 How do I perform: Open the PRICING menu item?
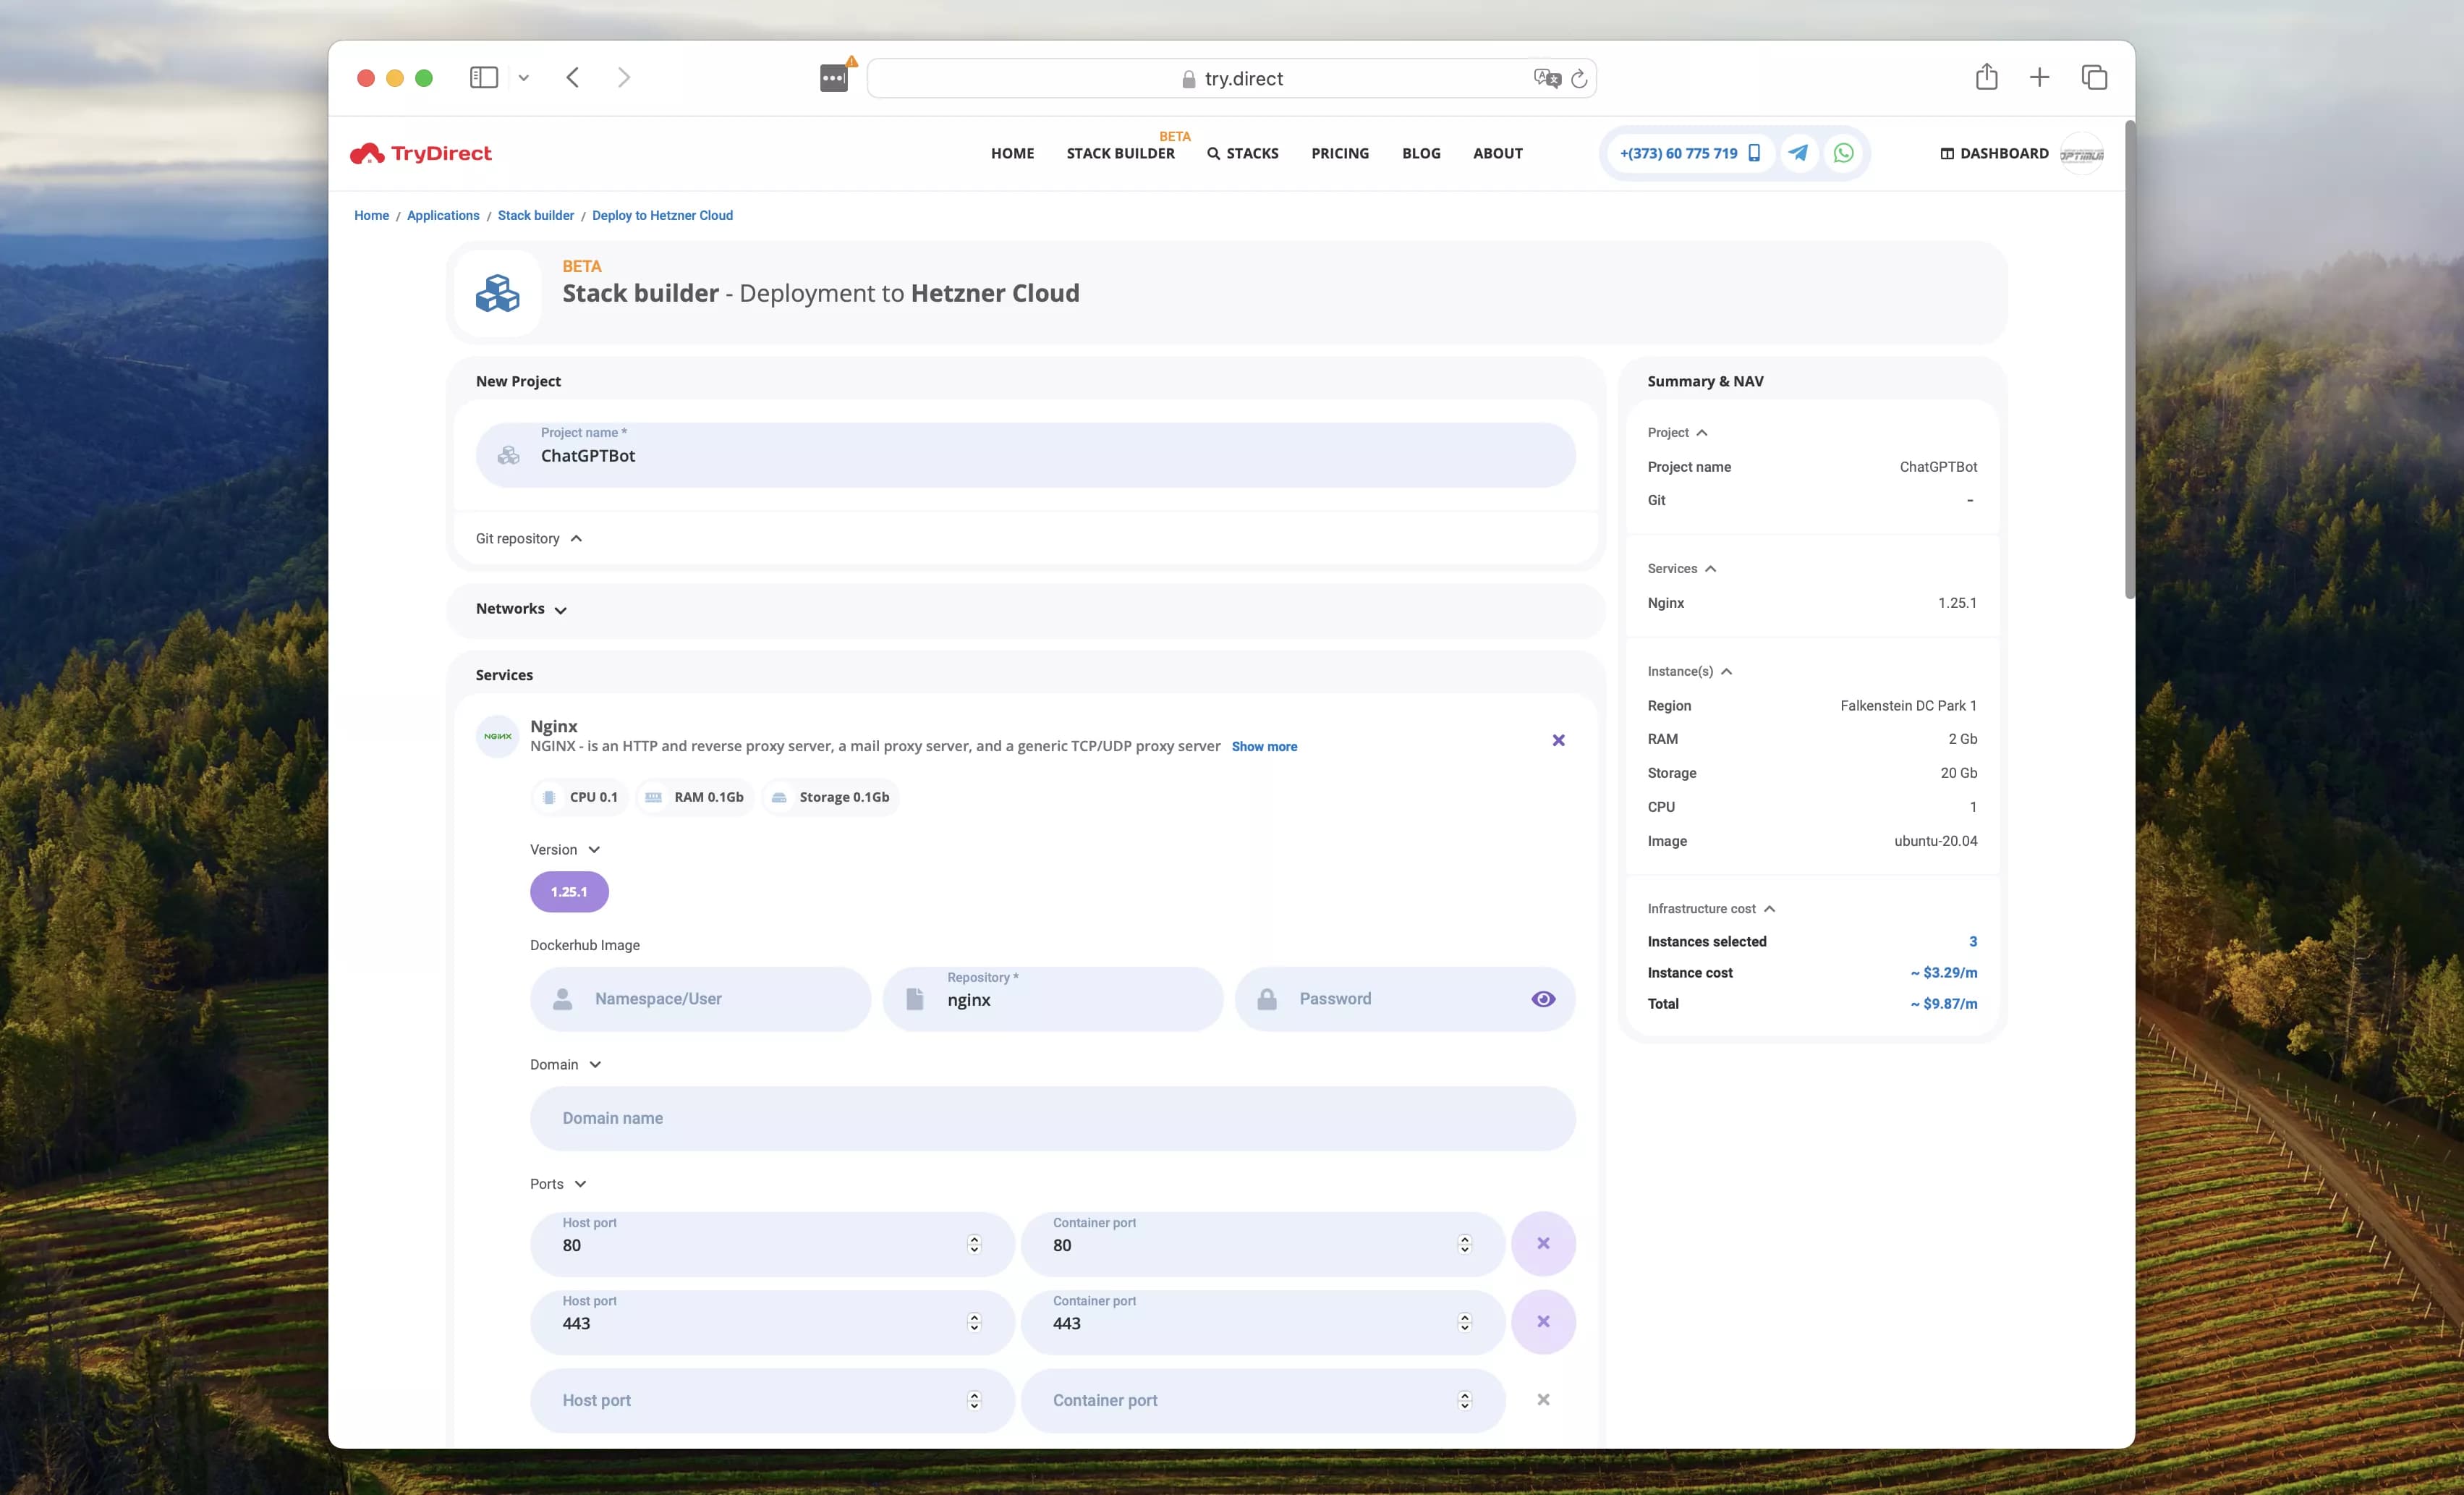click(1340, 153)
